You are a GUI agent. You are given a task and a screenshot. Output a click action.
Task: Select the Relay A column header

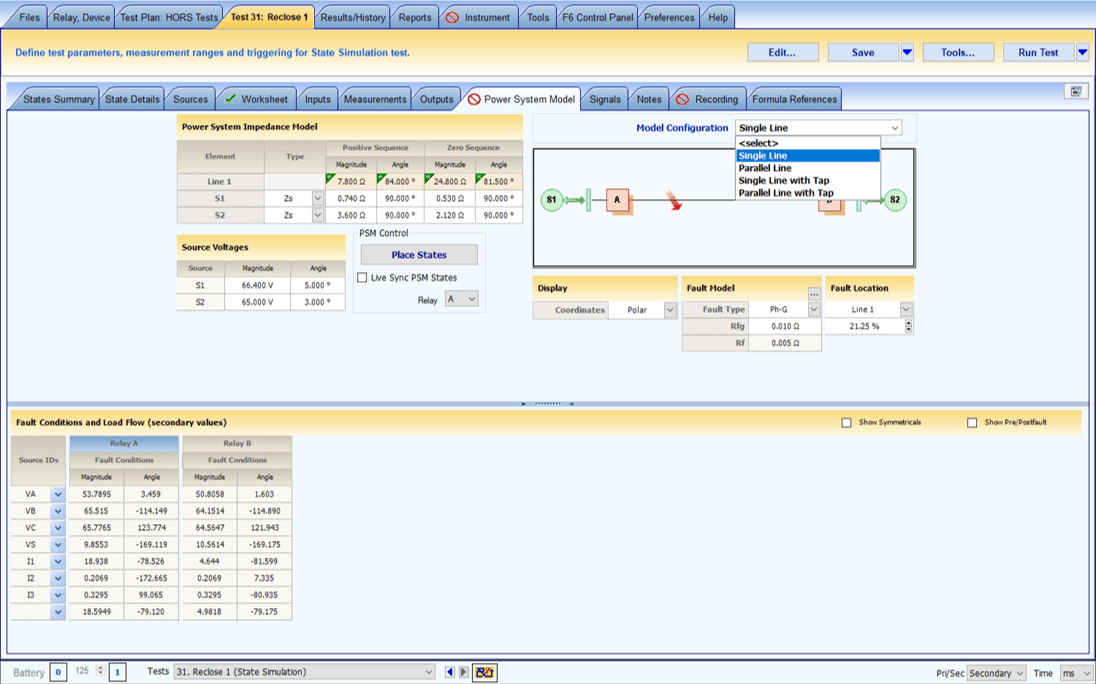124,443
